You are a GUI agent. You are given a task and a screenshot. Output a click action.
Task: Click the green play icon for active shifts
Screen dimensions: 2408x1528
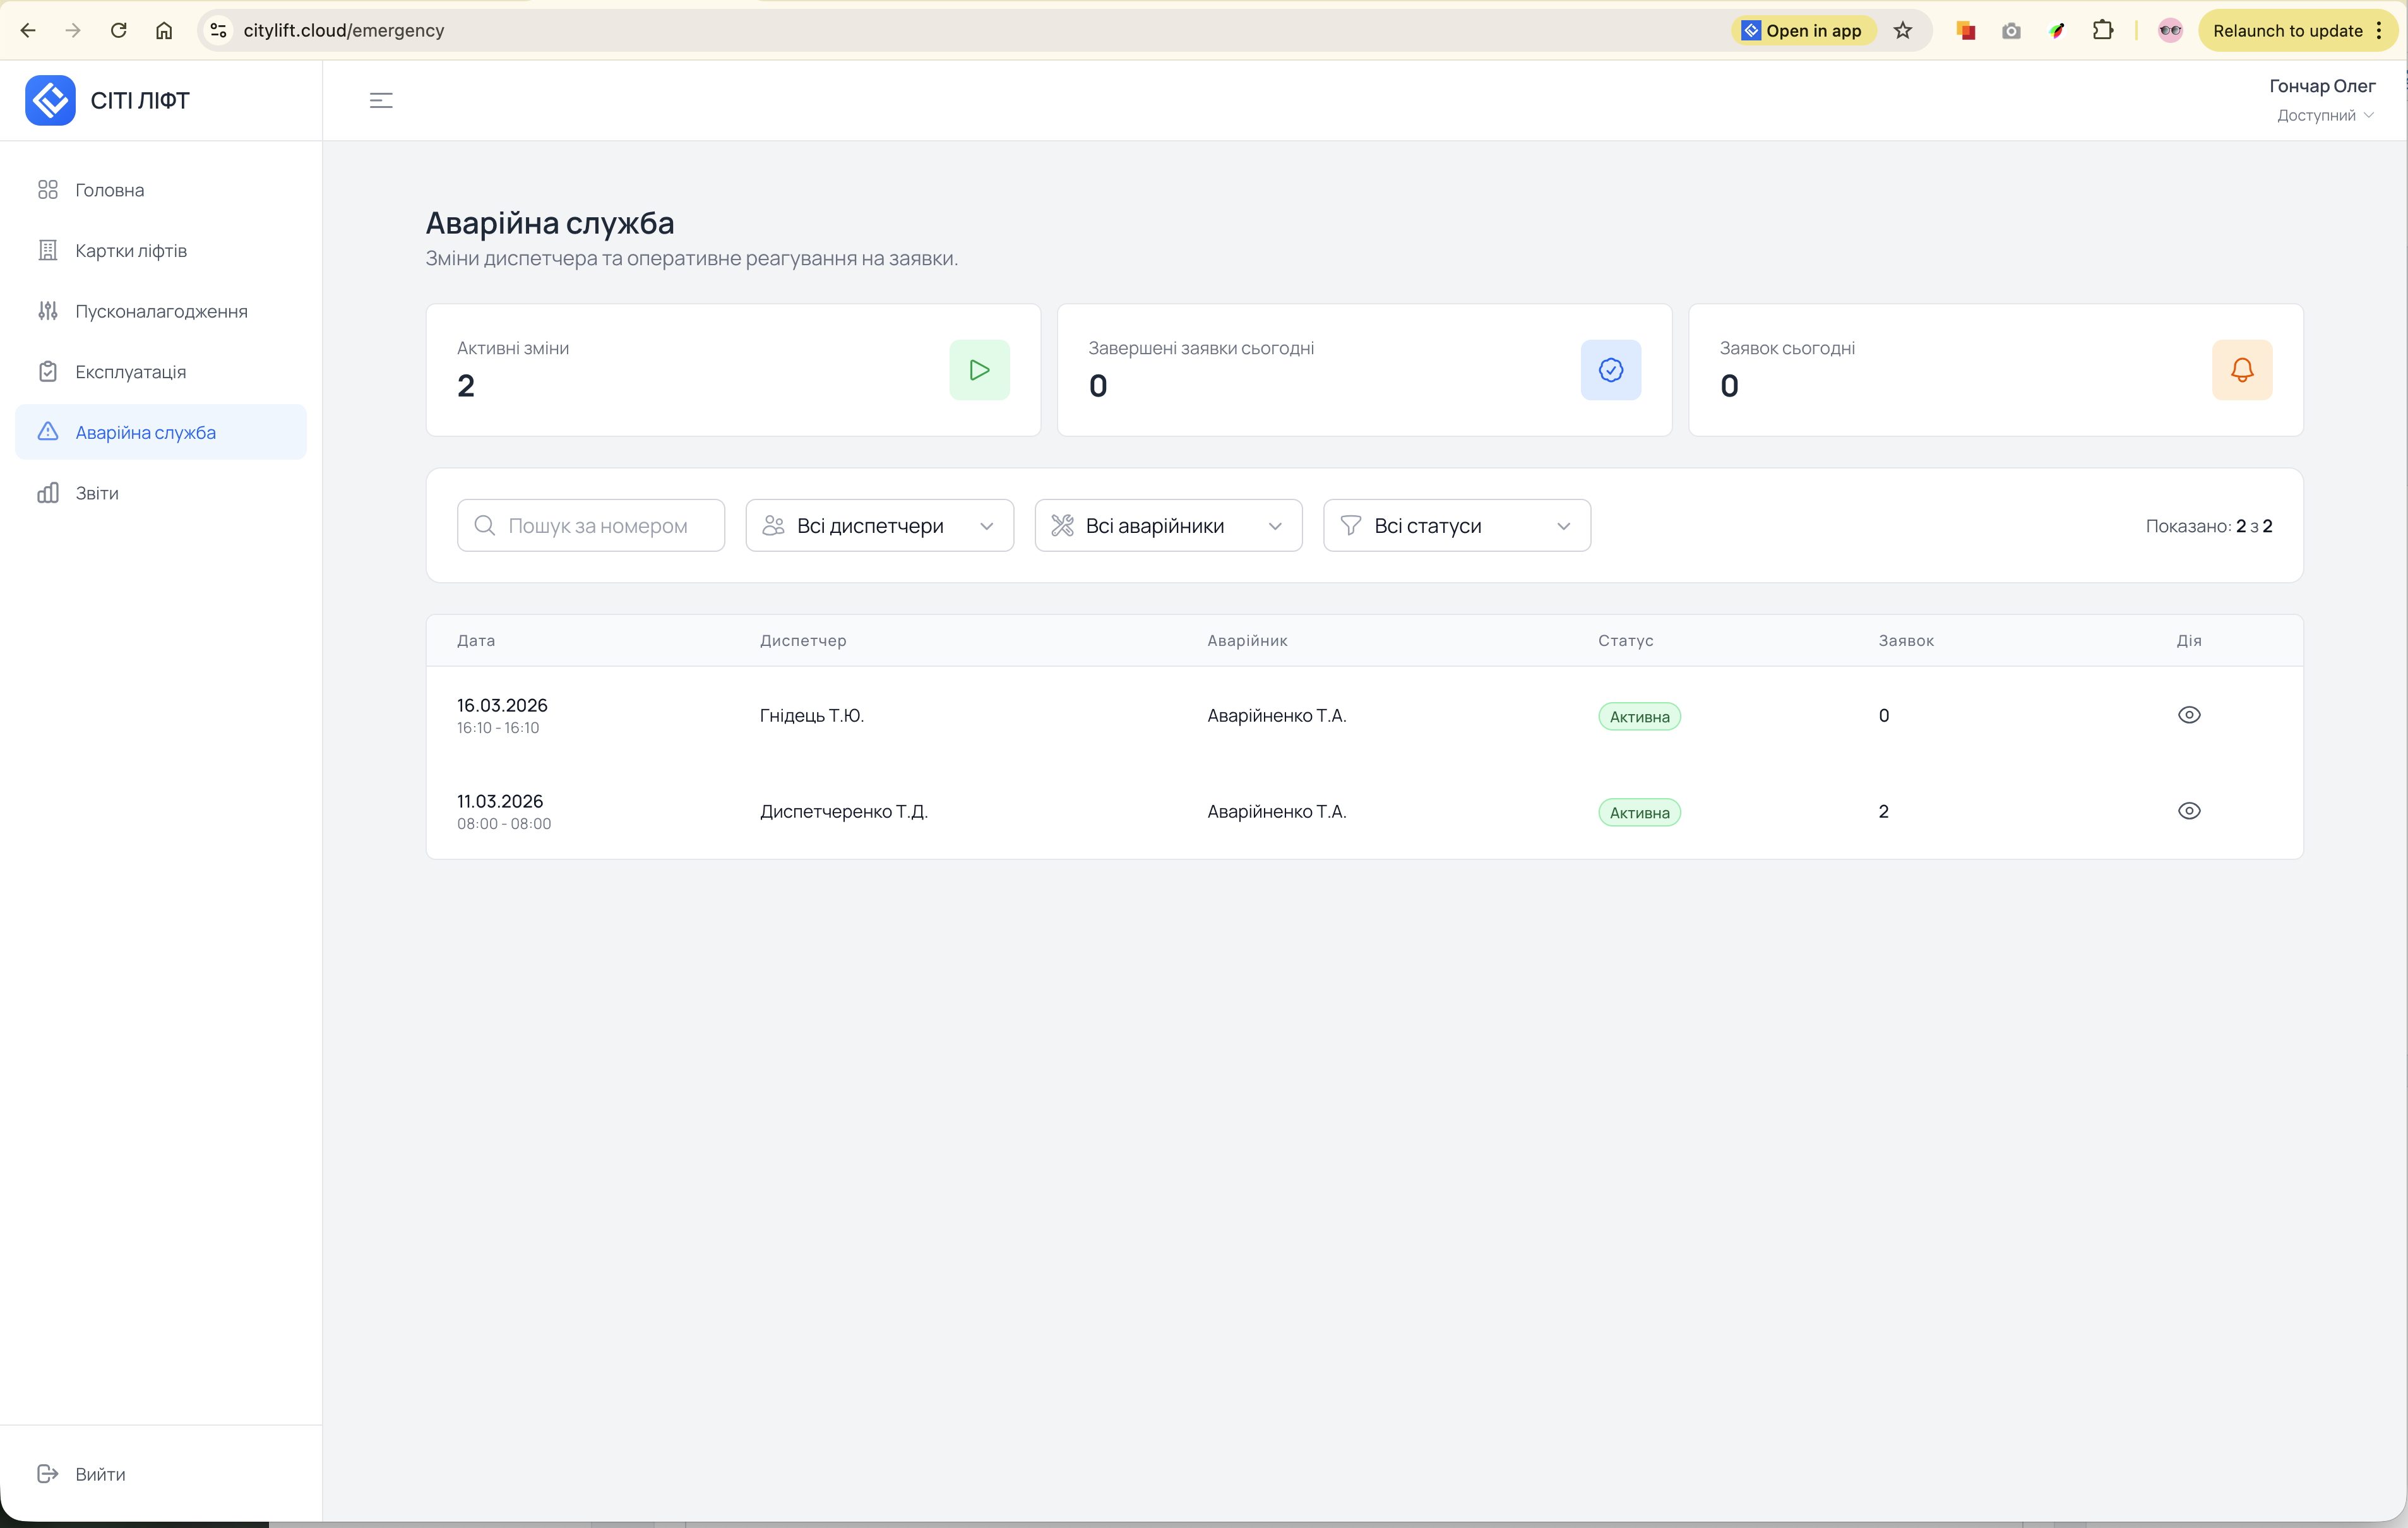(x=979, y=370)
